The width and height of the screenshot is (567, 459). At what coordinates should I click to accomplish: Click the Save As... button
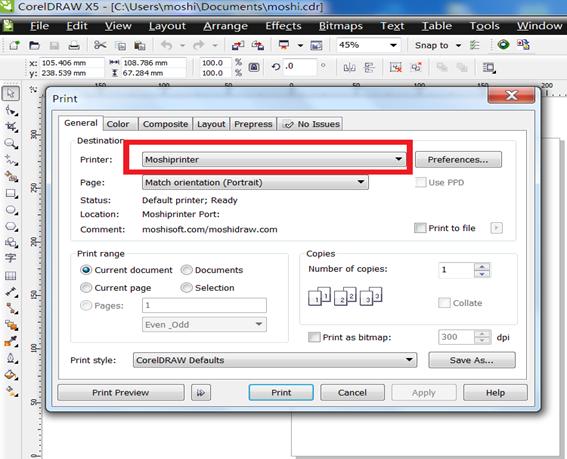pyautogui.click(x=472, y=360)
